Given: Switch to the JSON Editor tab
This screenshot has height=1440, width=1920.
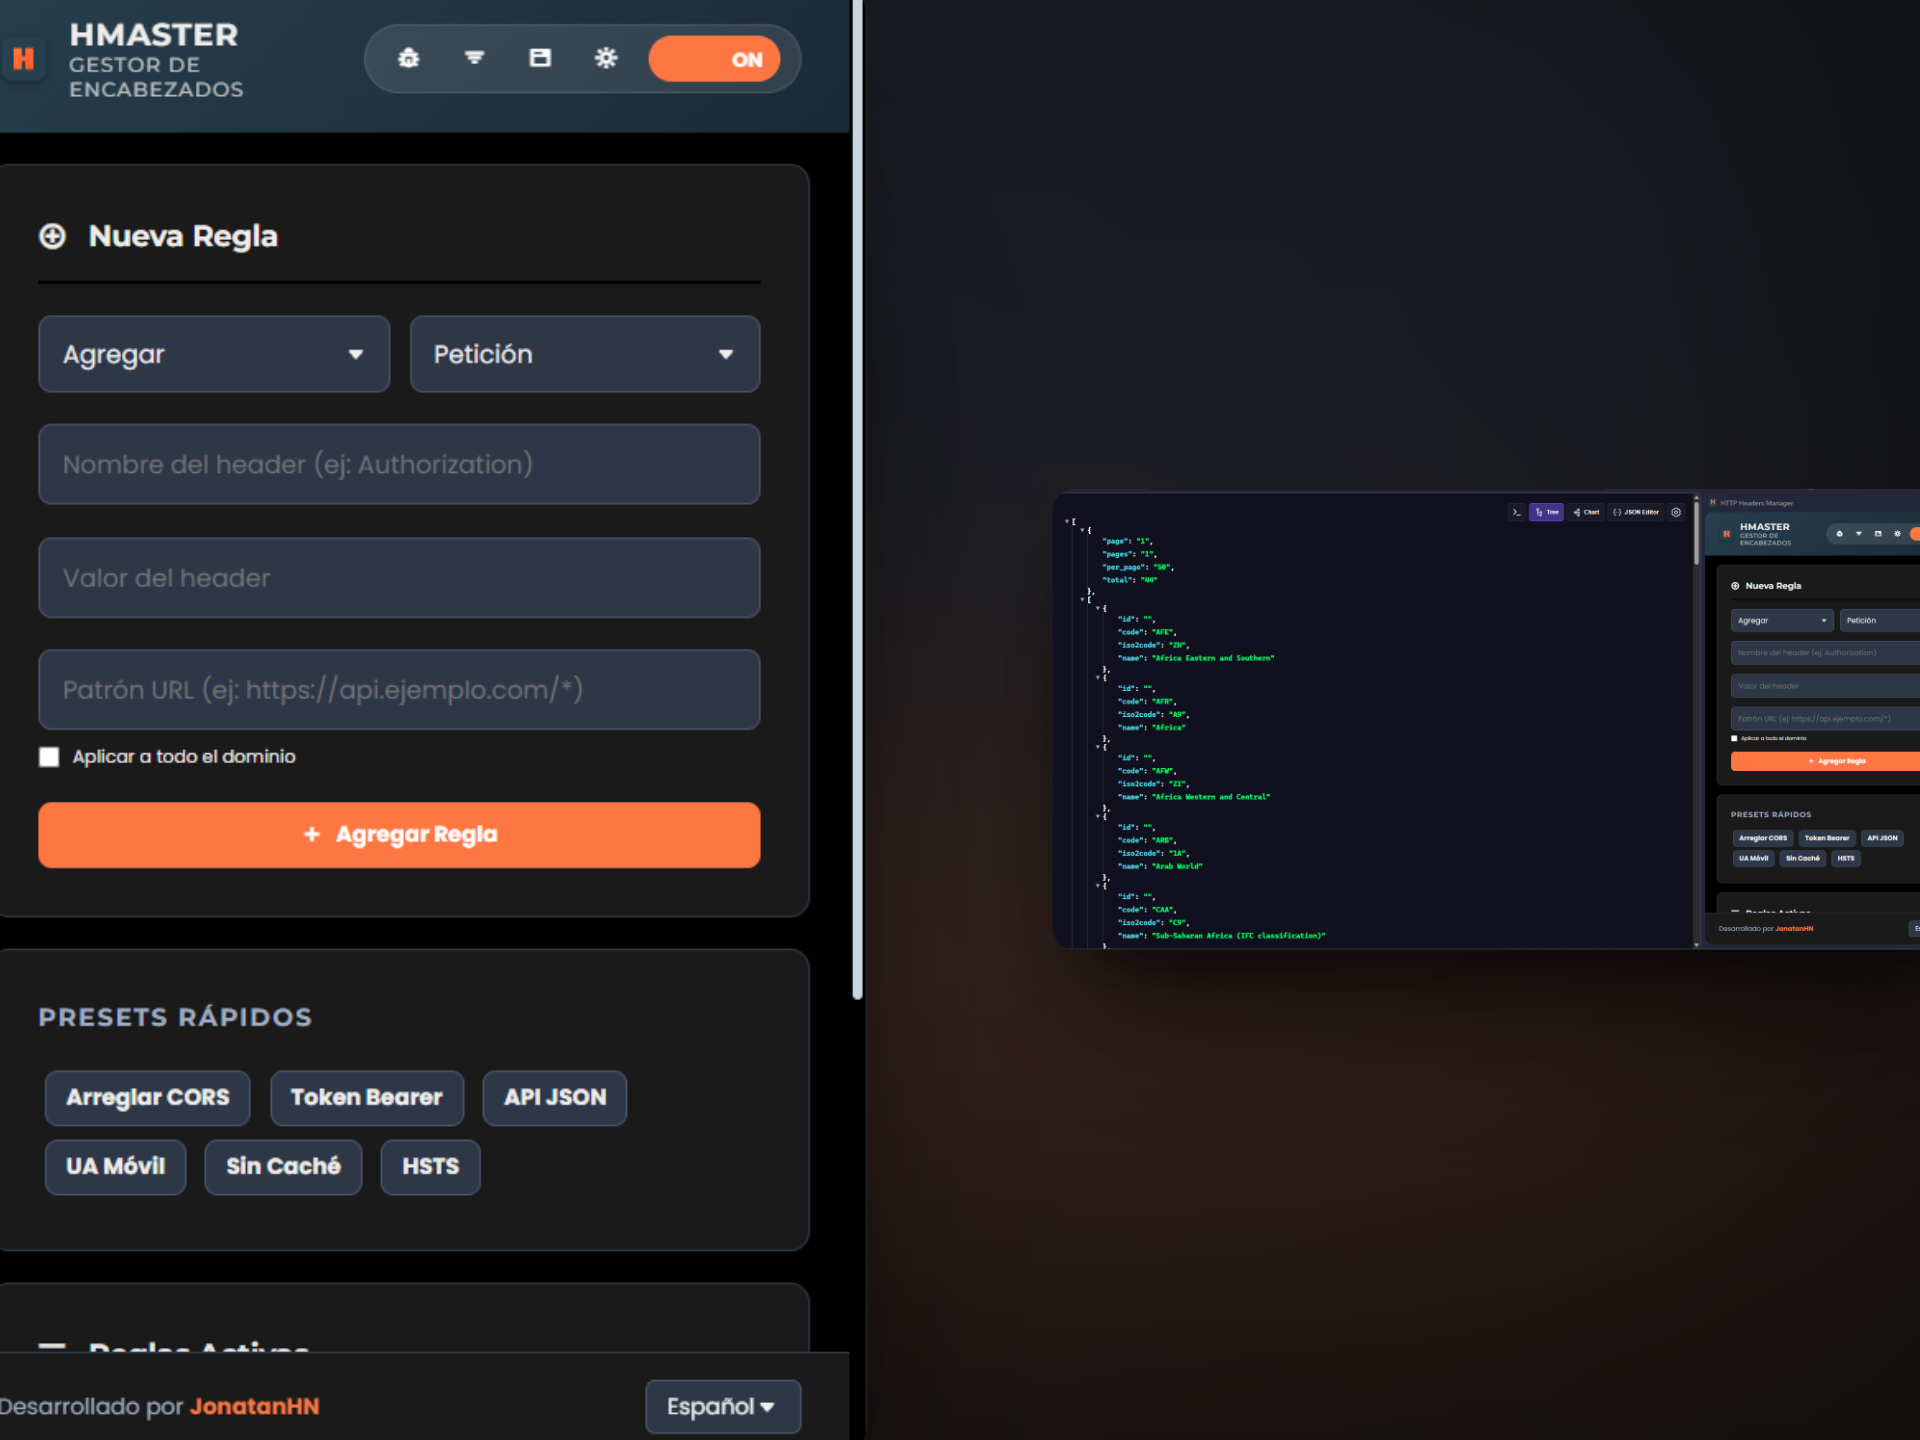Looking at the screenshot, I should (1636, 512).
